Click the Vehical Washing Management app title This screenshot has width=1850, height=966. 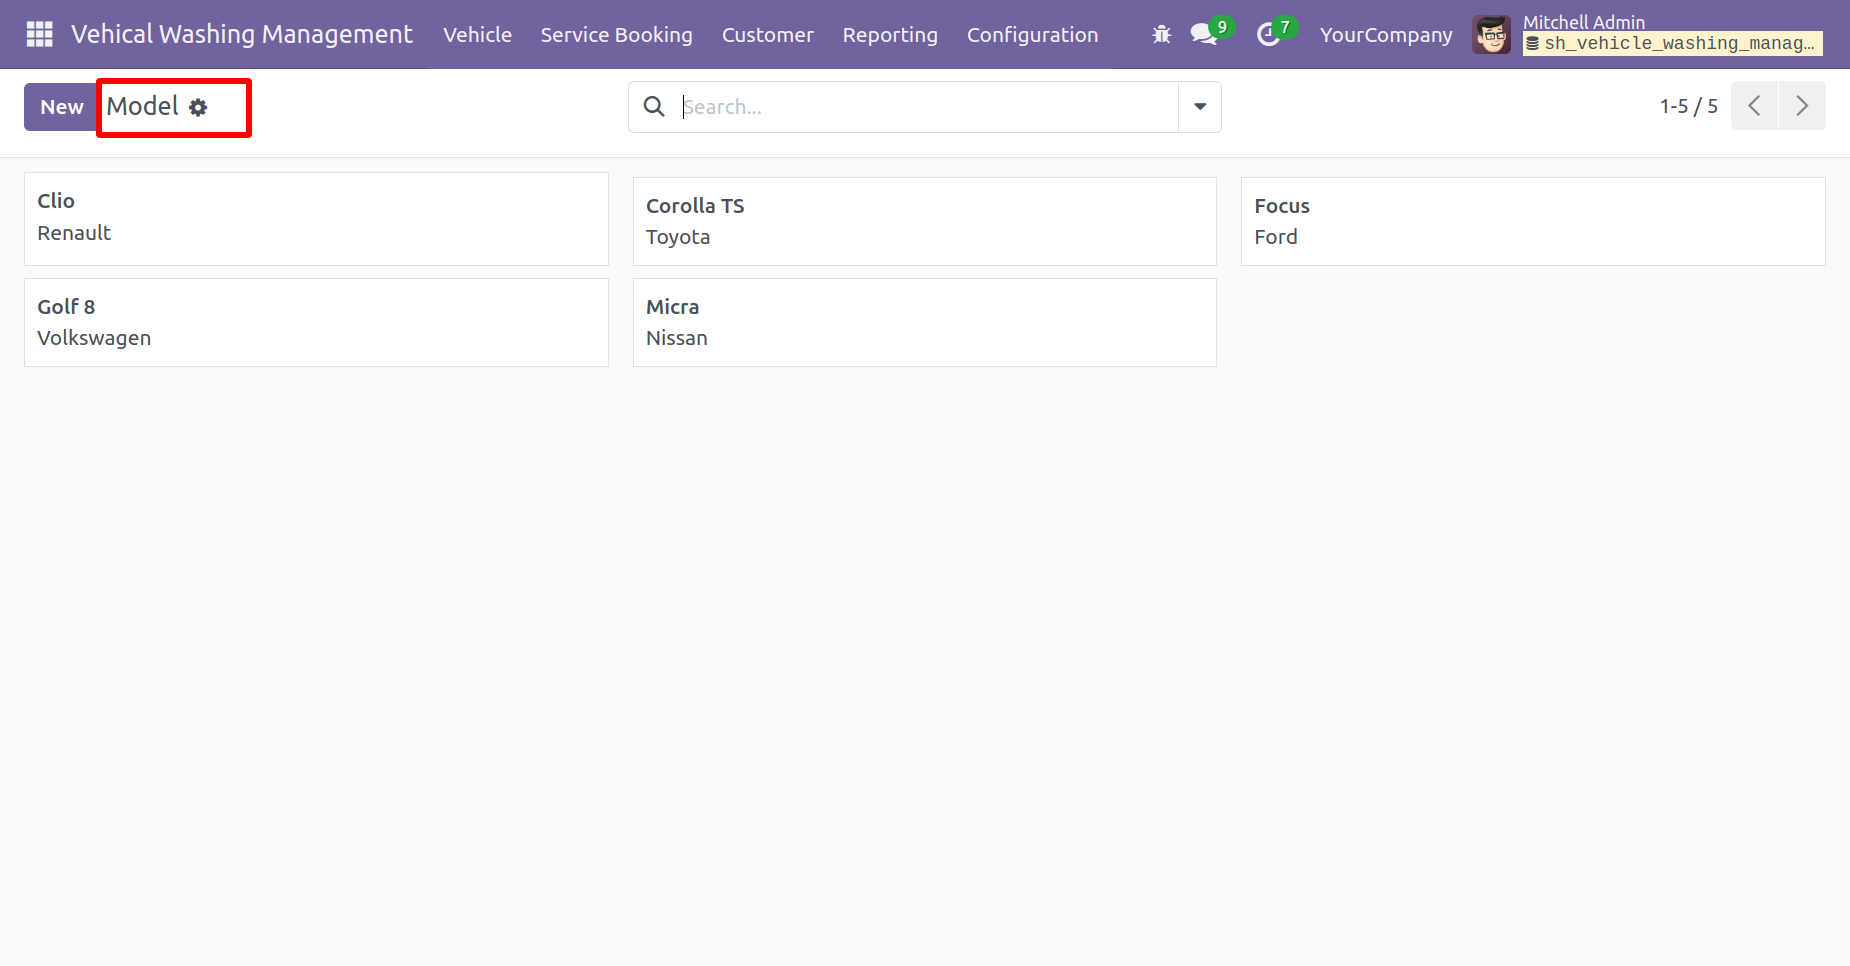click(x=241, y=34)
